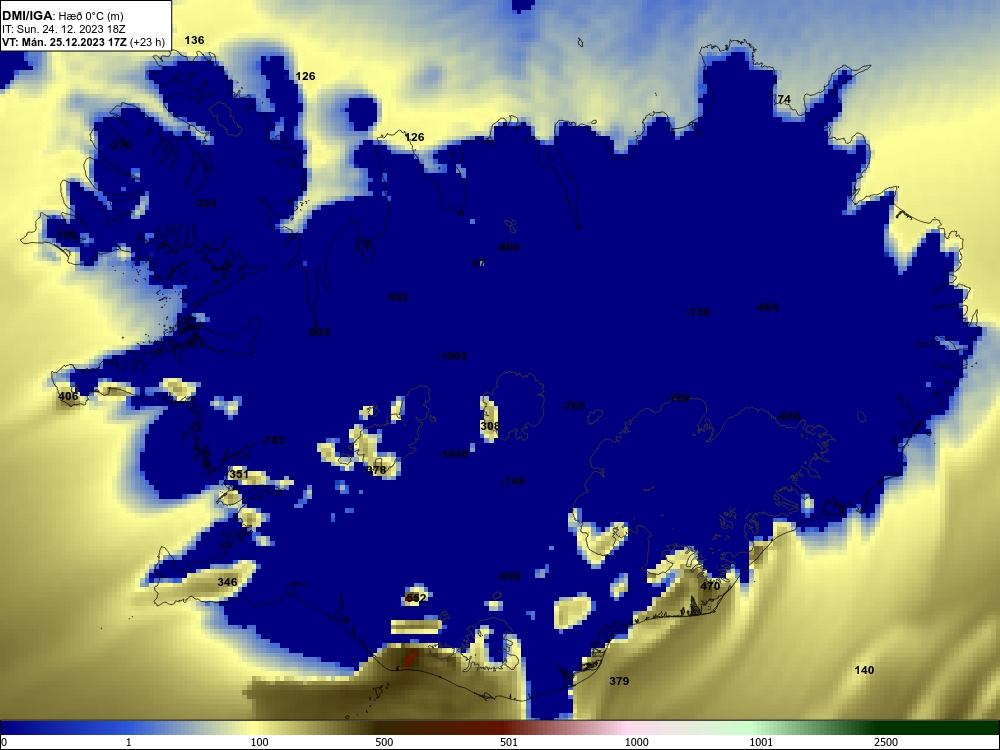
Task: Click the map value -270
Action: (120, 145)
